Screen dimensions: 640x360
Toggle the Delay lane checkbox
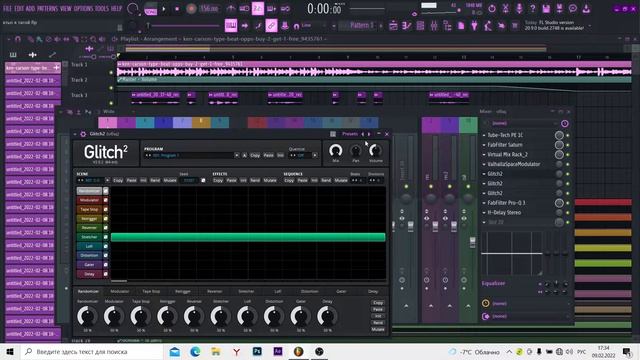(106, 274)
